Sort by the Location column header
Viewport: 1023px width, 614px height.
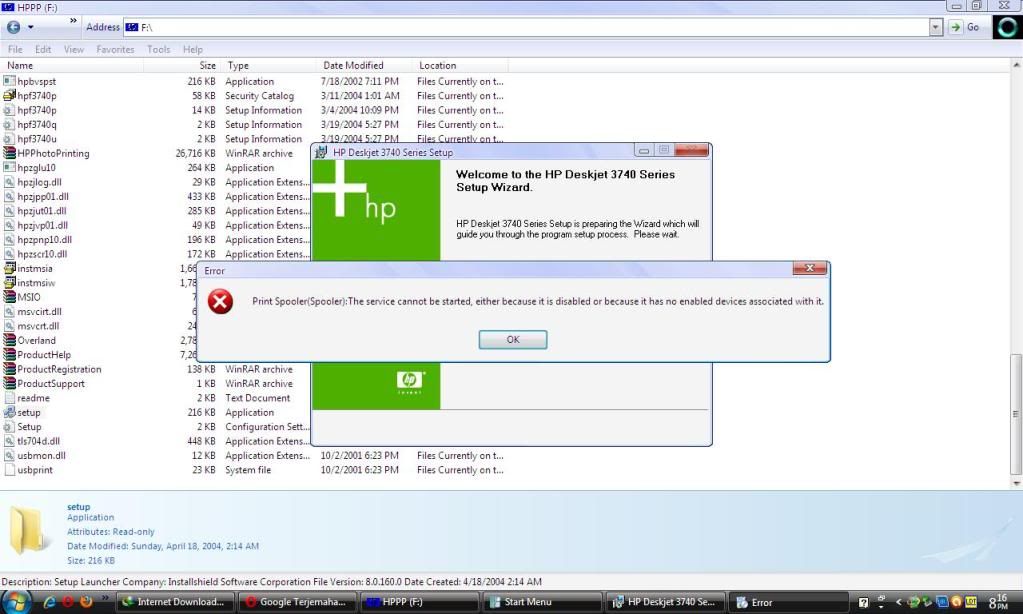[x=460, y=65]
